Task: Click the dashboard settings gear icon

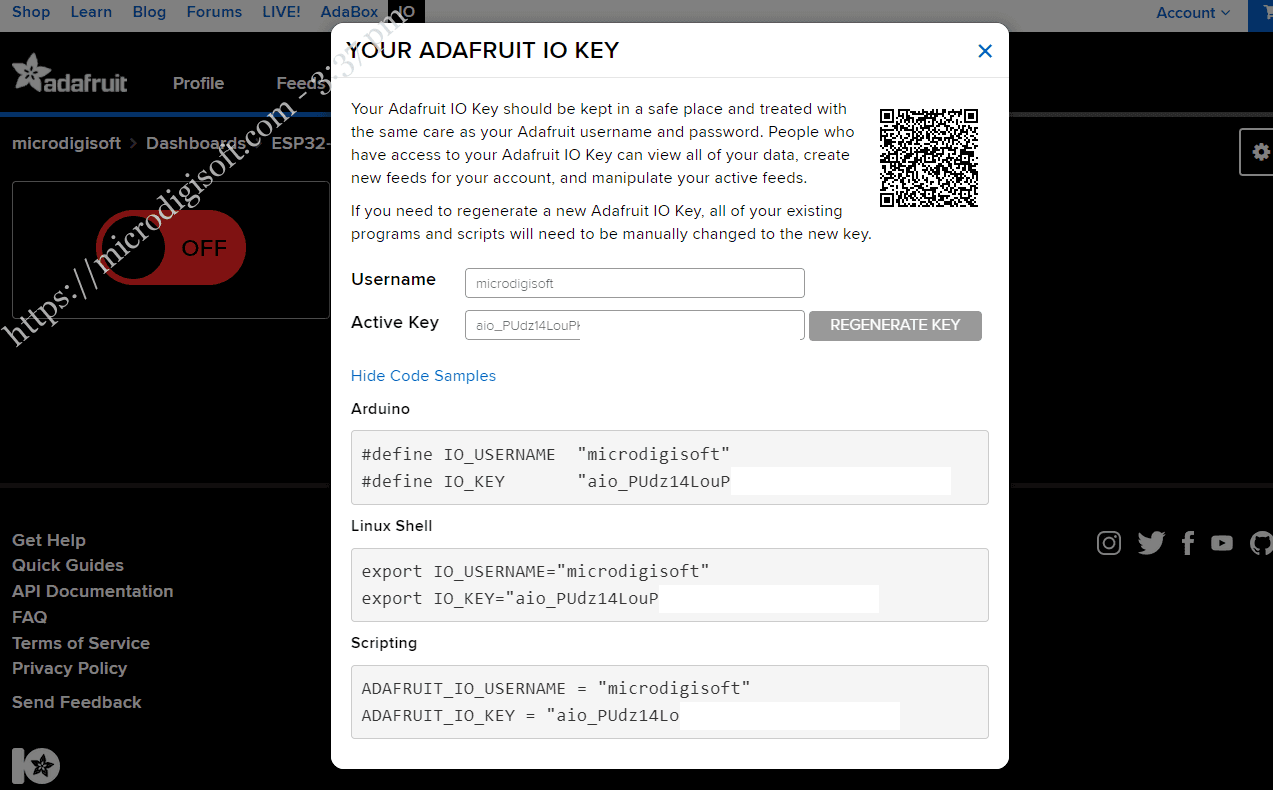Action: (1259, 152)
